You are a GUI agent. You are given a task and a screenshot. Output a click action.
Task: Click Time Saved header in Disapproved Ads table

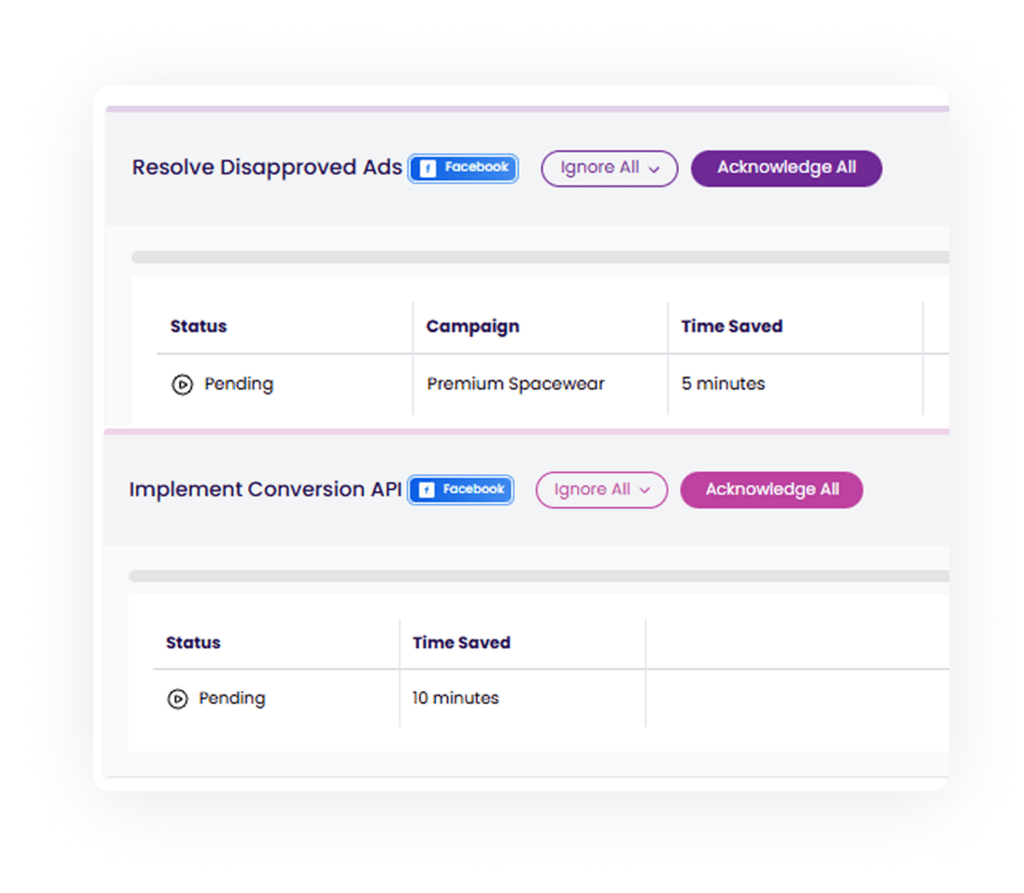point(731,326)
